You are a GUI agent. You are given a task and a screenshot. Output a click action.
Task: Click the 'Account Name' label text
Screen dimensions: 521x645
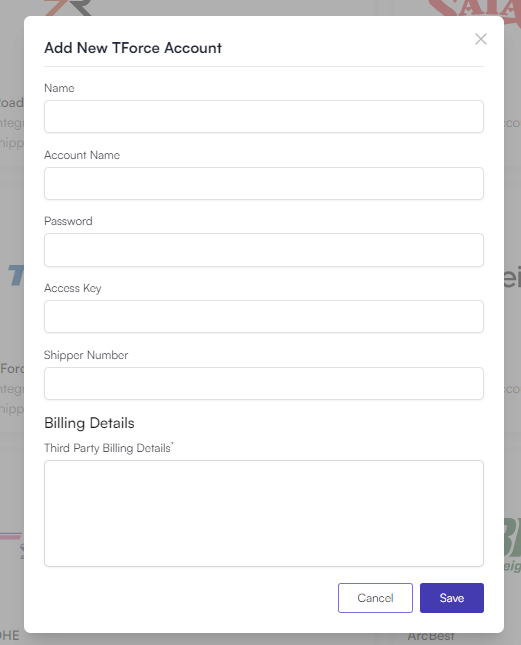tap(82, 155)
